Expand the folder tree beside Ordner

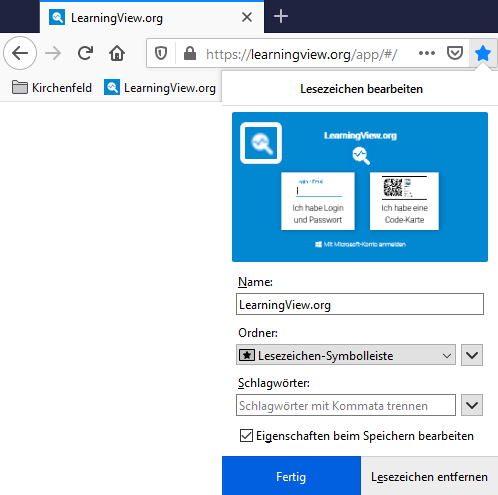click(x=472, y=355)
